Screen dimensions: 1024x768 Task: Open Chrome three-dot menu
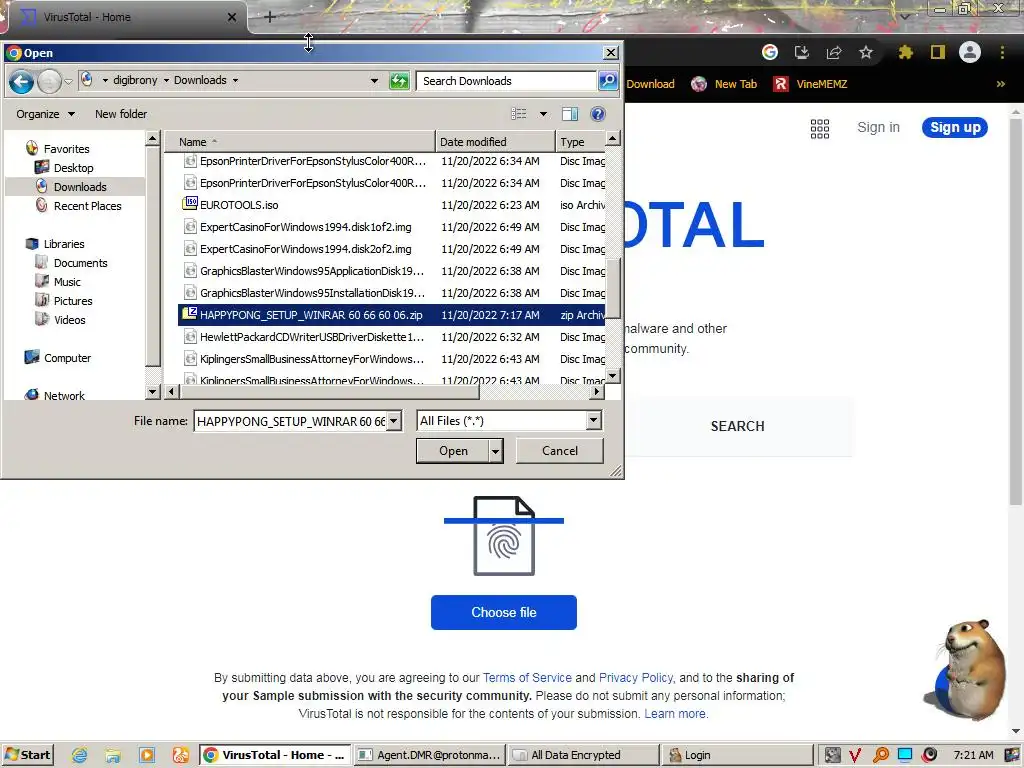(1002, 52)
